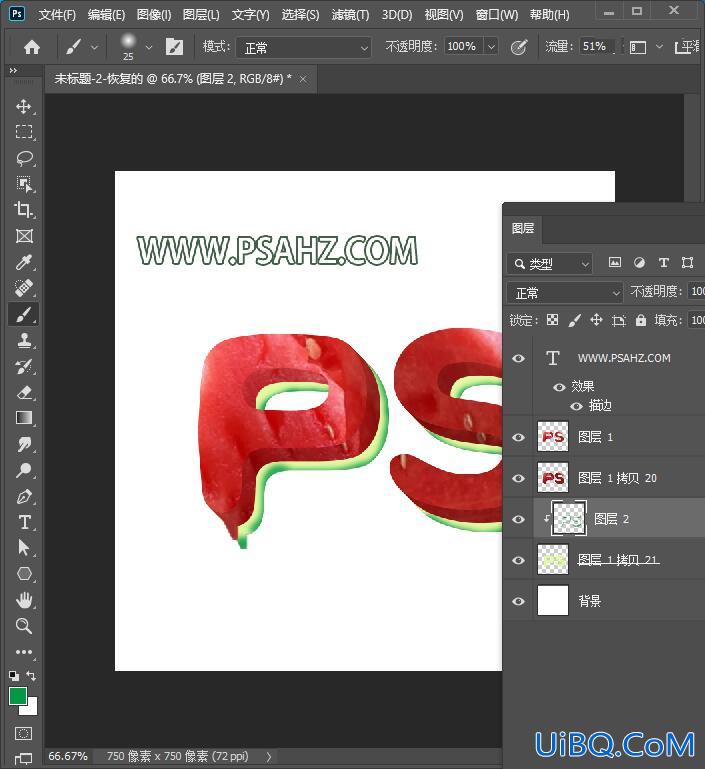This screenshot has height=769, width=705.
Task: Open the 滤镜(T) menu
Action: point(350,15)
